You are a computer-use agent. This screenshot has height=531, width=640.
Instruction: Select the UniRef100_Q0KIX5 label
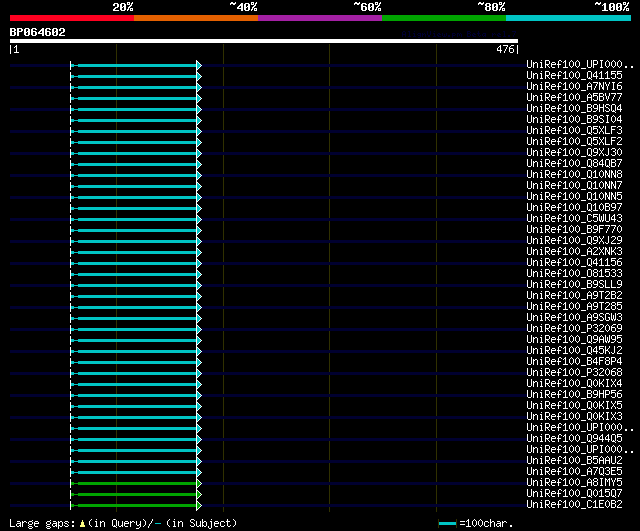pyautogui.click(x=574, y=406)
